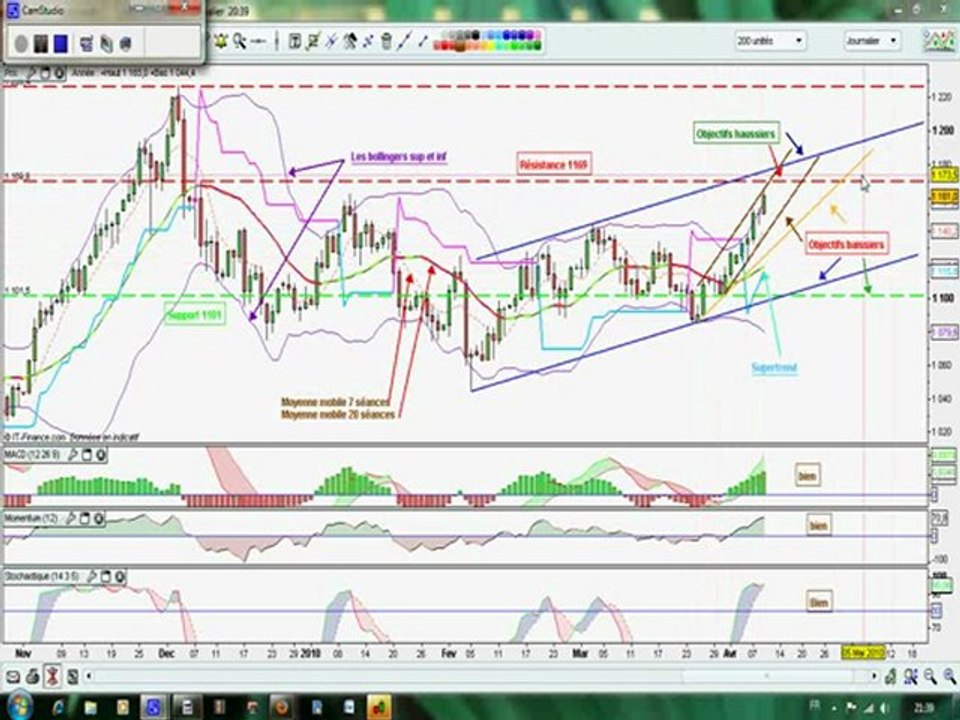This screenshot has width=960, height=720.
Task: Click the CamStudio black pause button
Action: [40, 43]
